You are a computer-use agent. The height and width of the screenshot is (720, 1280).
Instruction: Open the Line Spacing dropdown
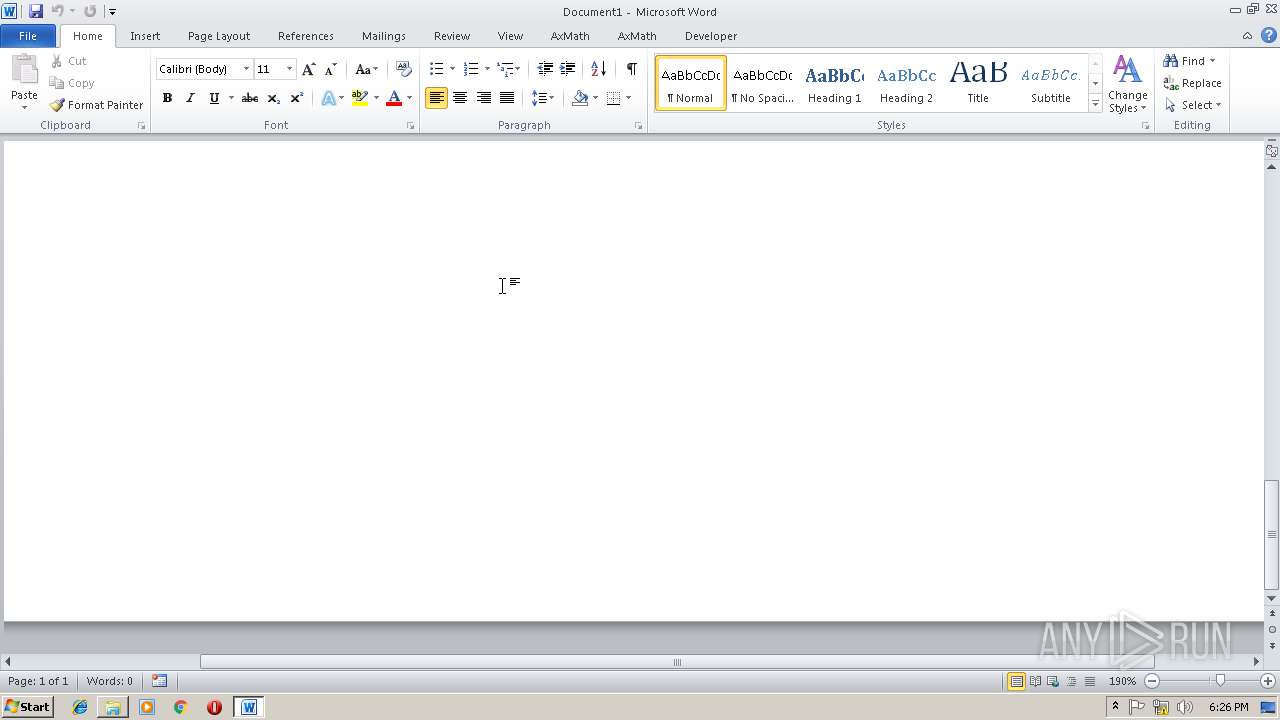[x=543, y=98]
